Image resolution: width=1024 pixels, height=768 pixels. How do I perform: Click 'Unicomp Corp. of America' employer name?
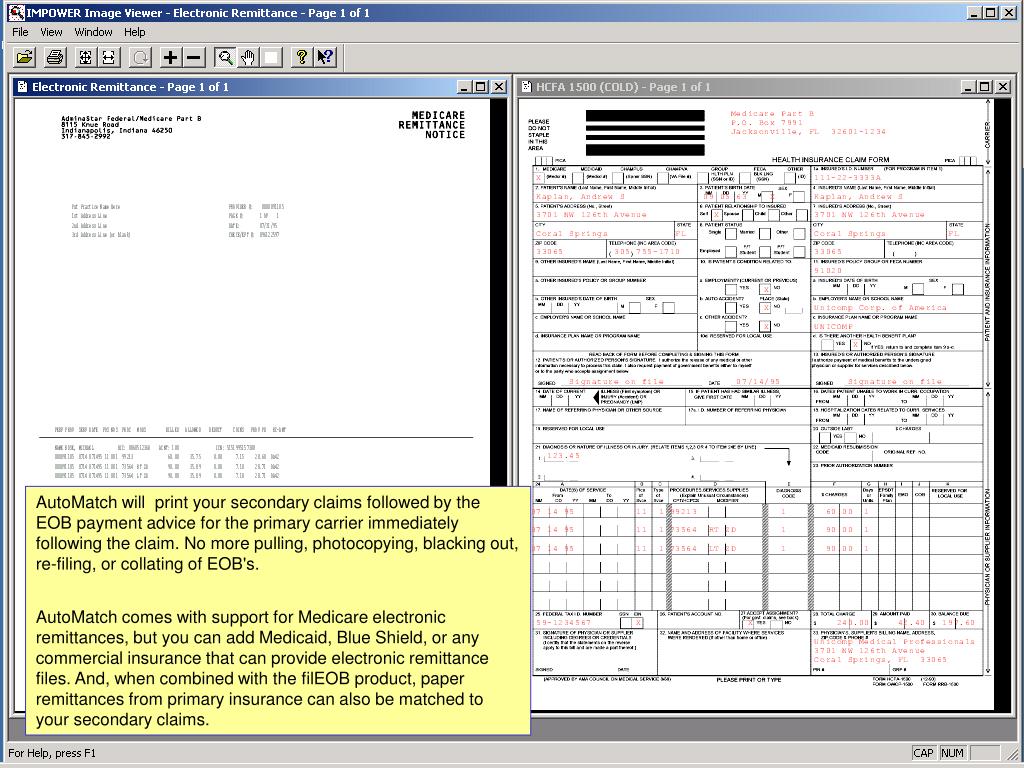880,308
